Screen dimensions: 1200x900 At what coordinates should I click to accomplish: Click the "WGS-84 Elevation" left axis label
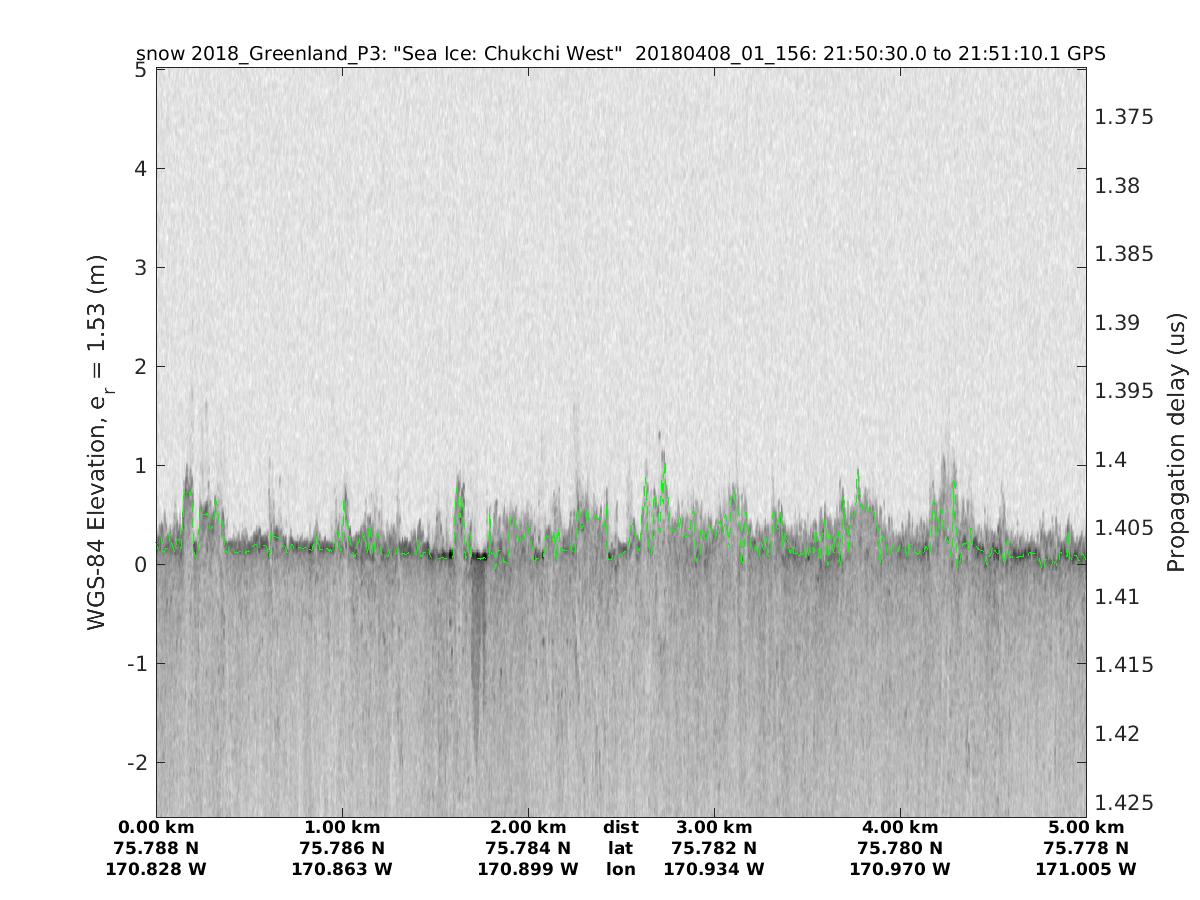97,442
